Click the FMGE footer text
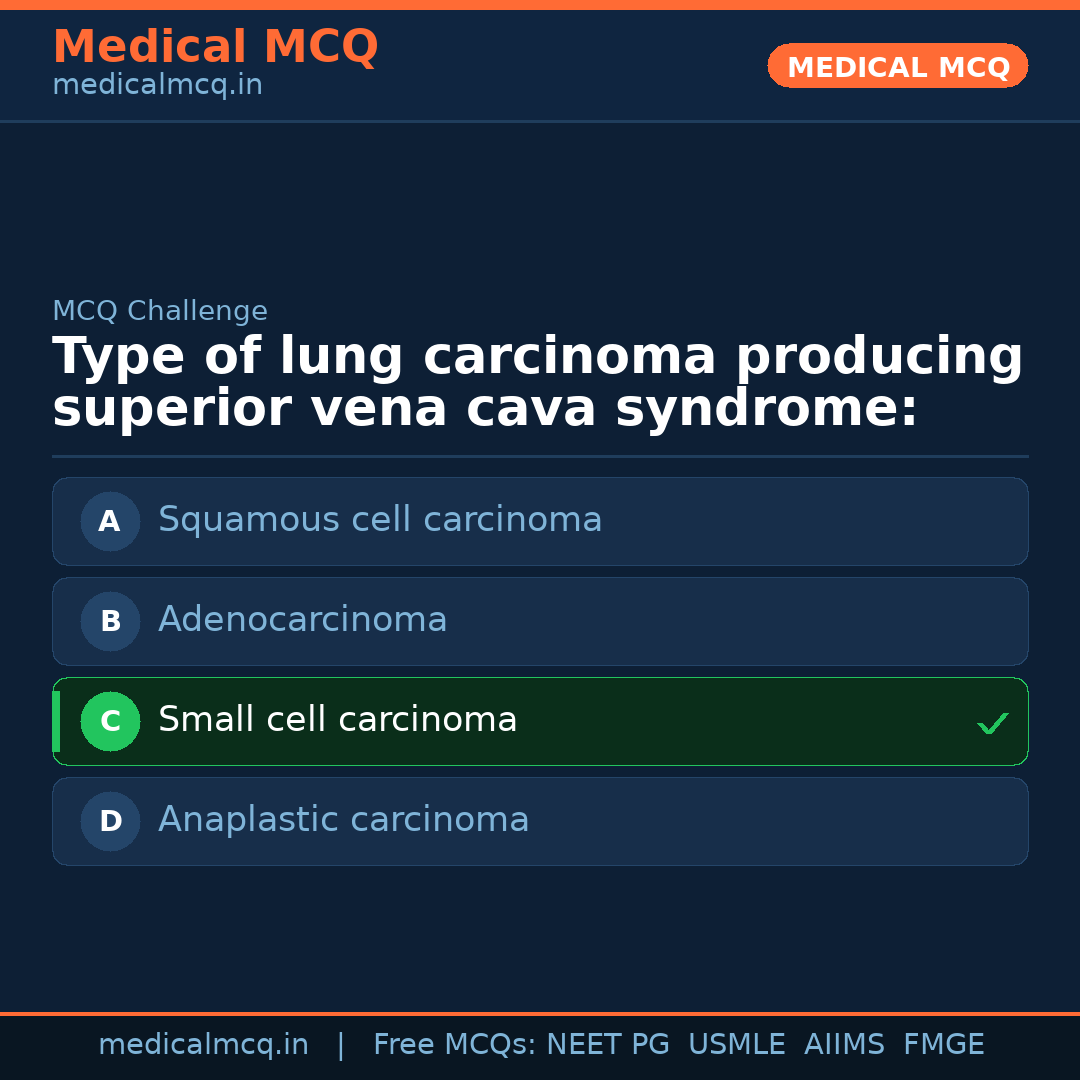The height and width of the screenshot is (1080, 1080). [x=943, y=1045]
